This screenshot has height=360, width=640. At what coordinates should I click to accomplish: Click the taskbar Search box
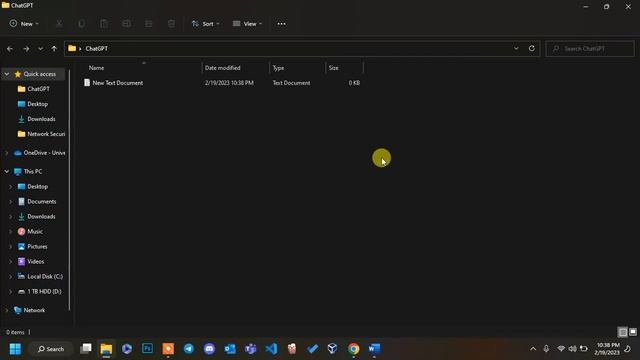[x=51, y=349]
